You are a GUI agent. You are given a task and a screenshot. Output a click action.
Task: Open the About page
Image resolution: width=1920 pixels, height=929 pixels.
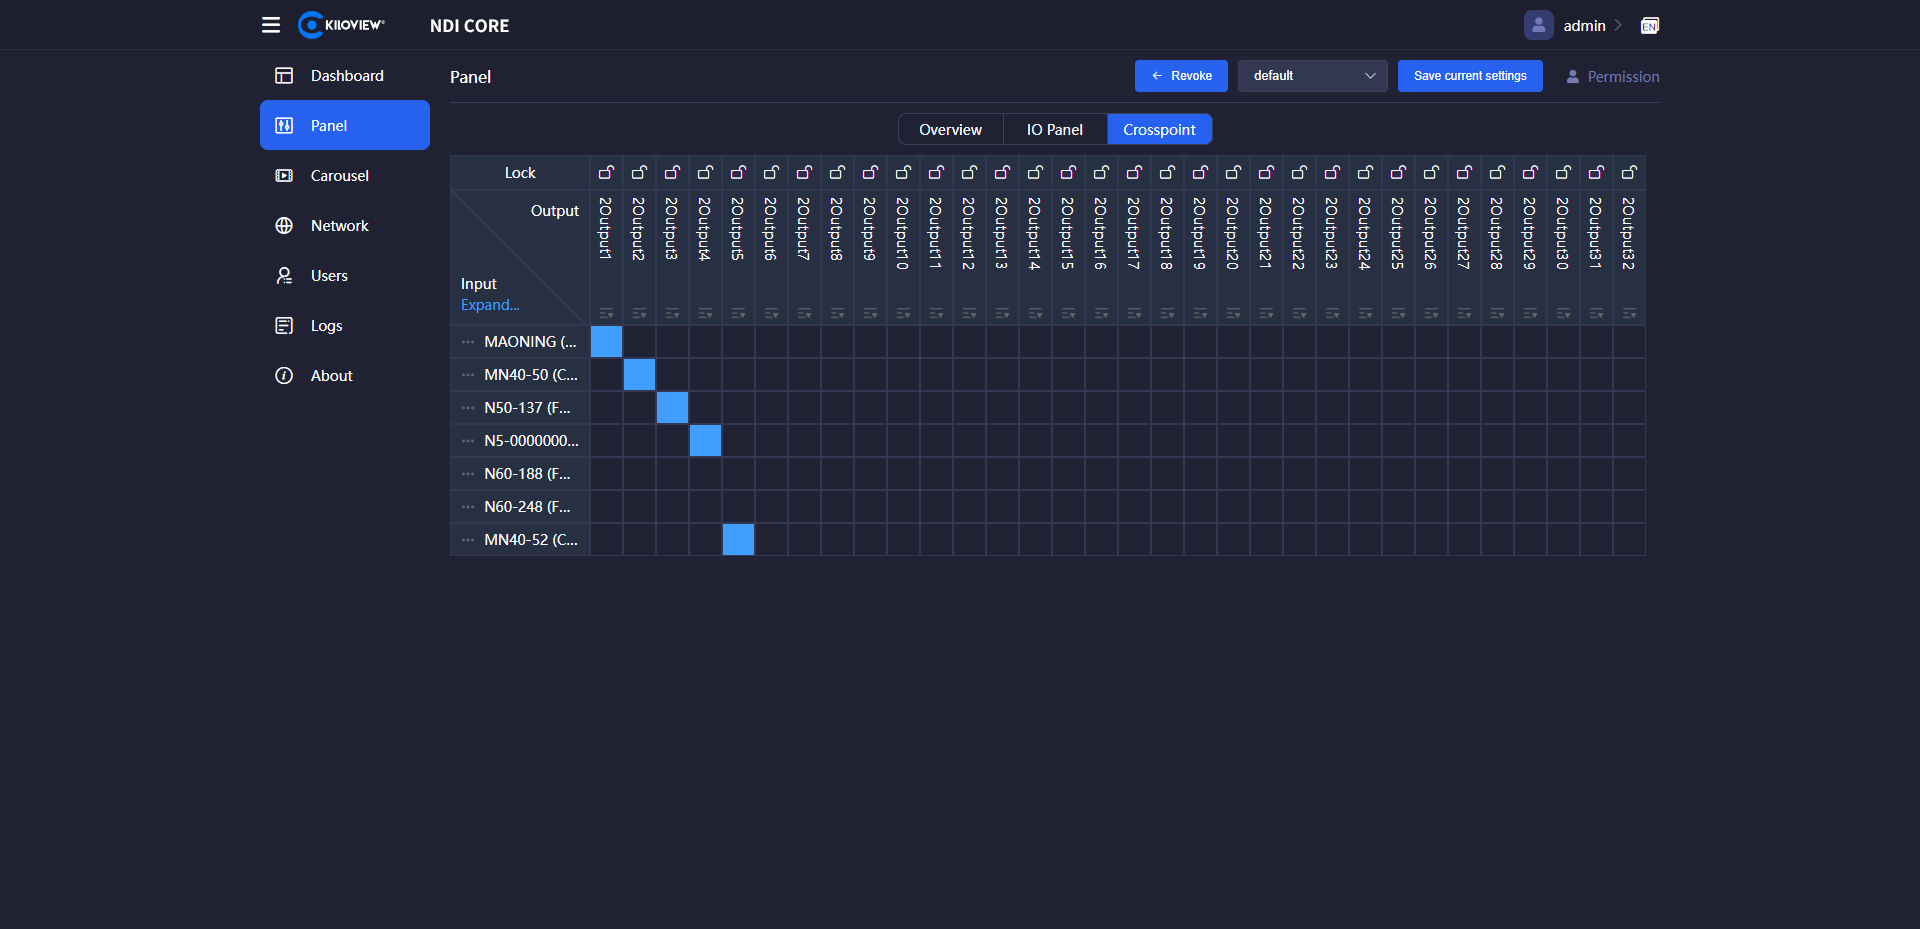(331, 376)
